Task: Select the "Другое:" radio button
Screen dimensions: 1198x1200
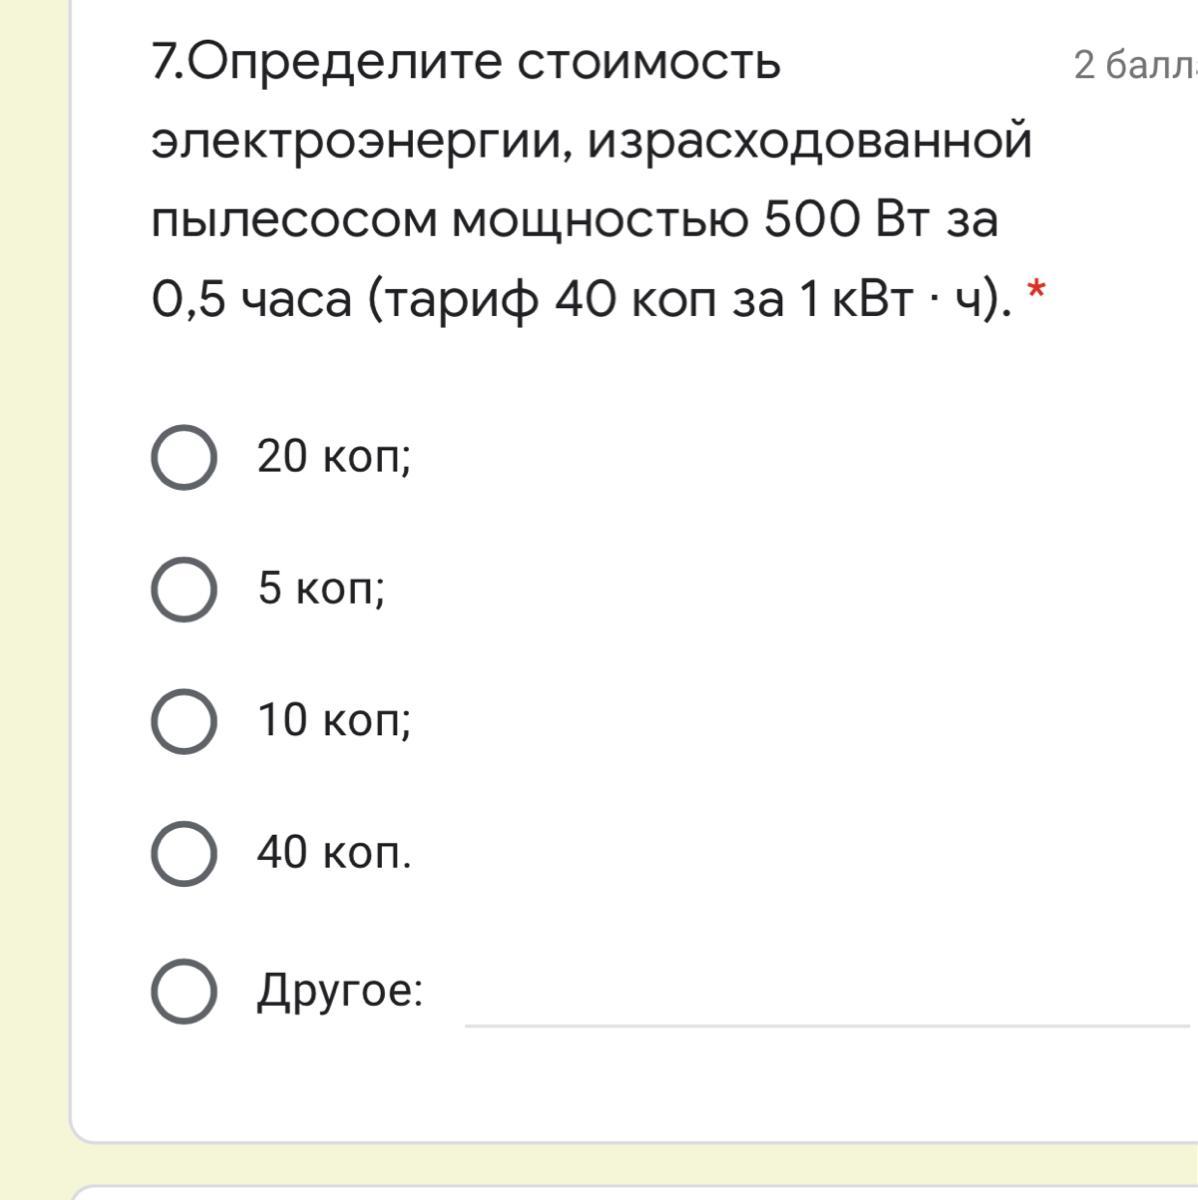Action: [x=184, y=991]
